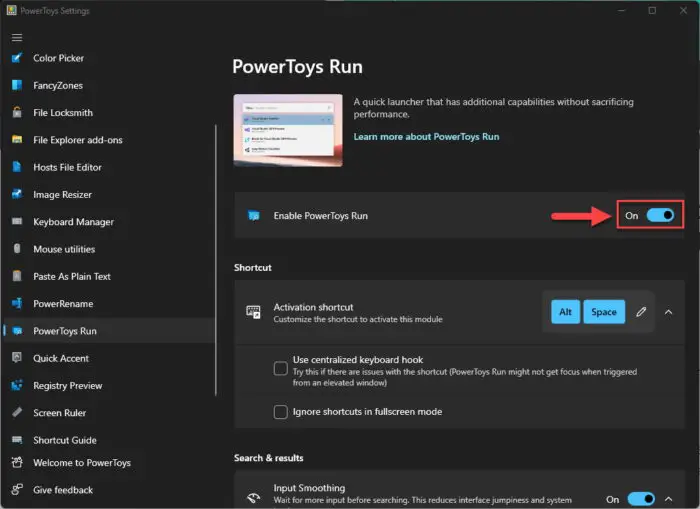This screenshot has width=700, height=509.
Task: Click the Color Picker sidebar icon
Action: coord(17,58)
